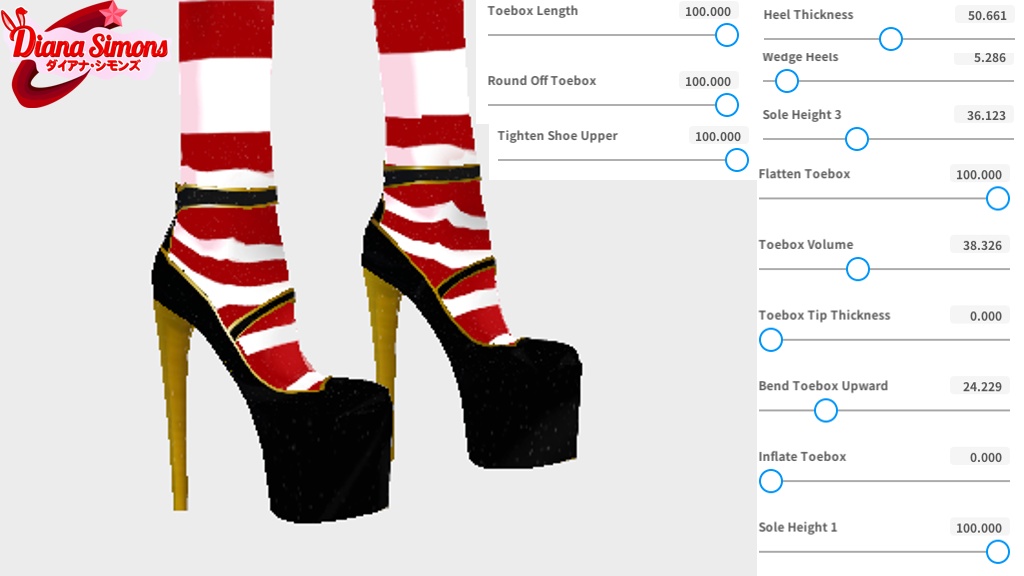
Task: Click the Heel Thickness slider handle
Action: 890,39
